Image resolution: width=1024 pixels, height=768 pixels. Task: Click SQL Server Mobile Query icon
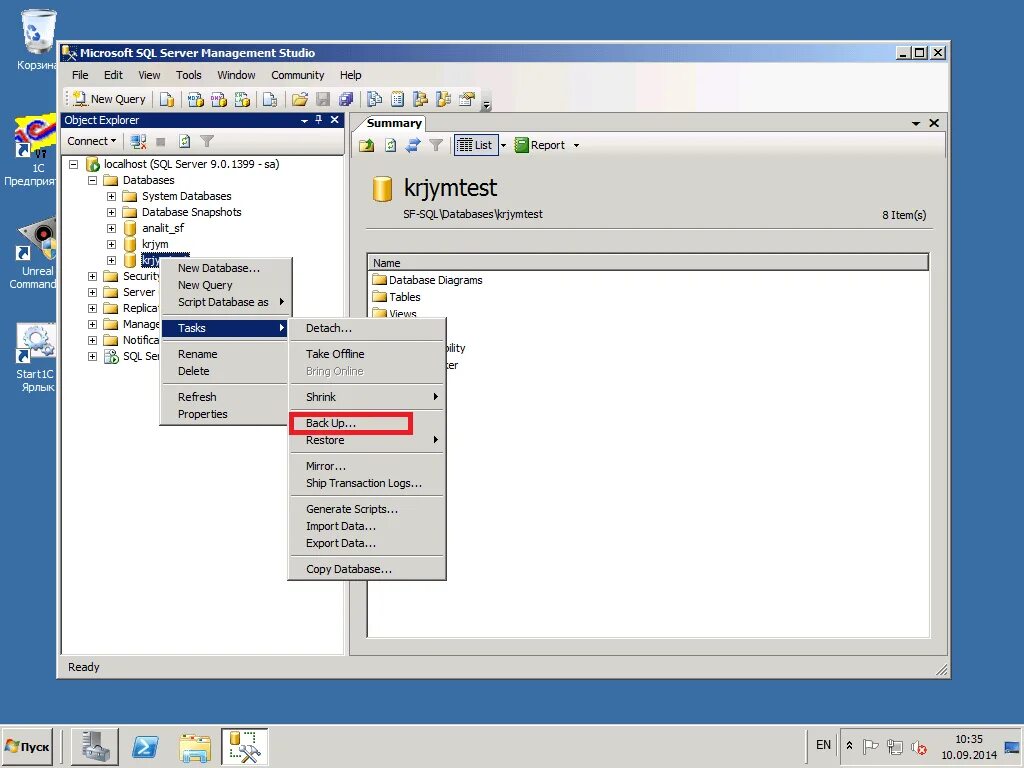click(x=270, y=99)
